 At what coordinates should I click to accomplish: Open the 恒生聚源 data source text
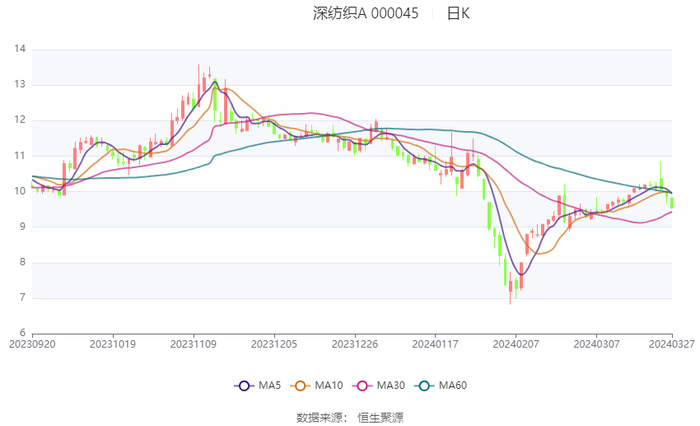coord(381,417)
